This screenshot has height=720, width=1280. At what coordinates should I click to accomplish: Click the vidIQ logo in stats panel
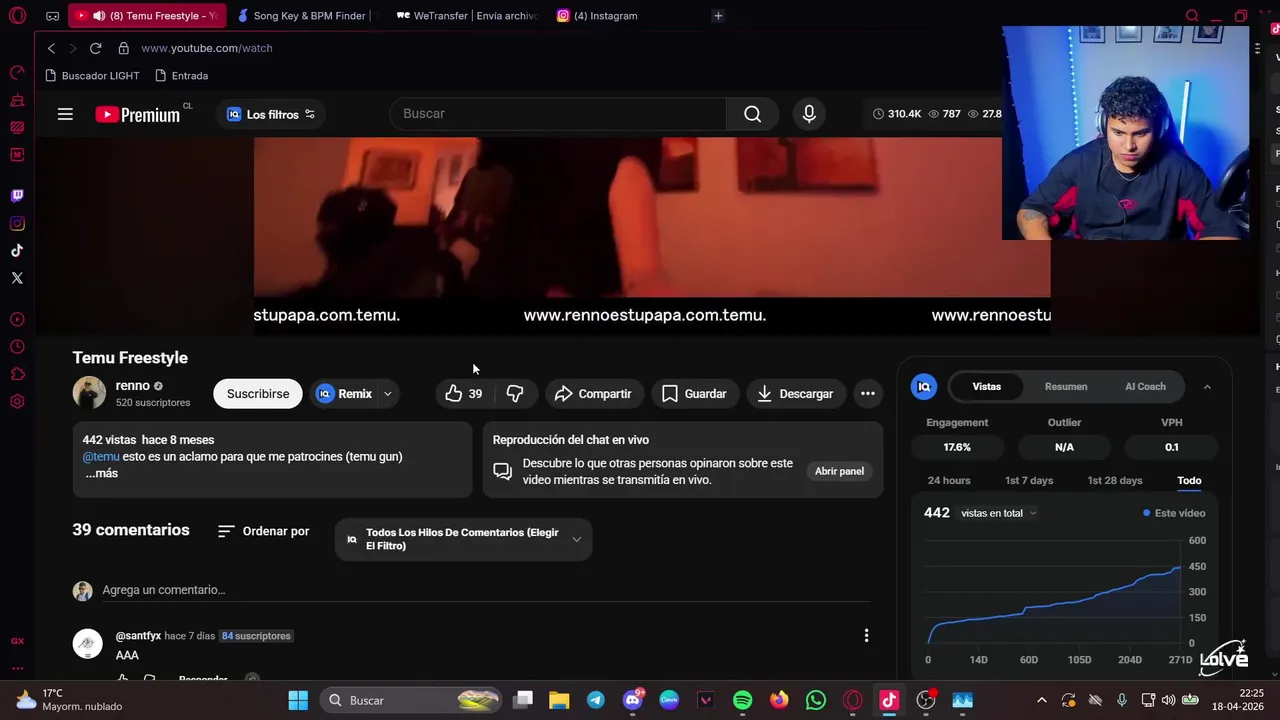(x=924, y=386)
